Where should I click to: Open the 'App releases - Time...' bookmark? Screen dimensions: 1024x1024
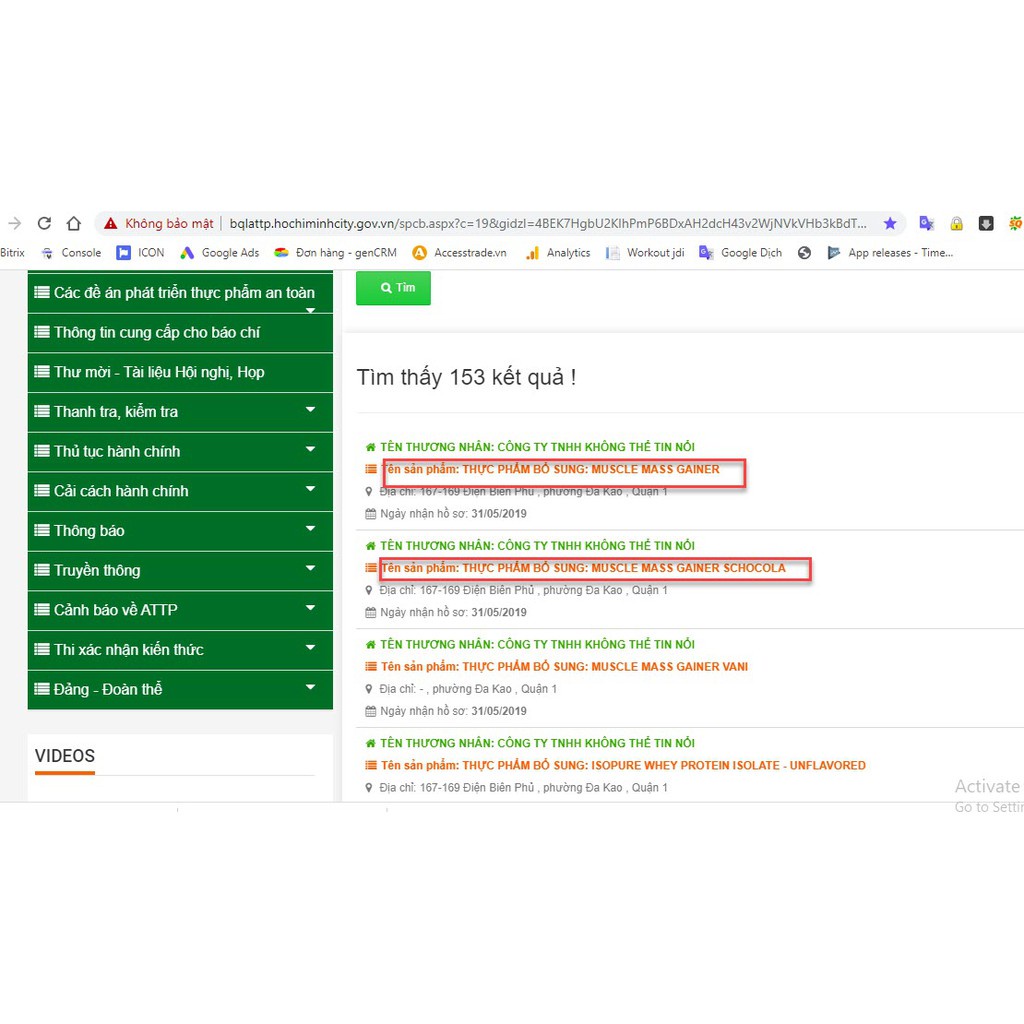[x=890, y=253]
